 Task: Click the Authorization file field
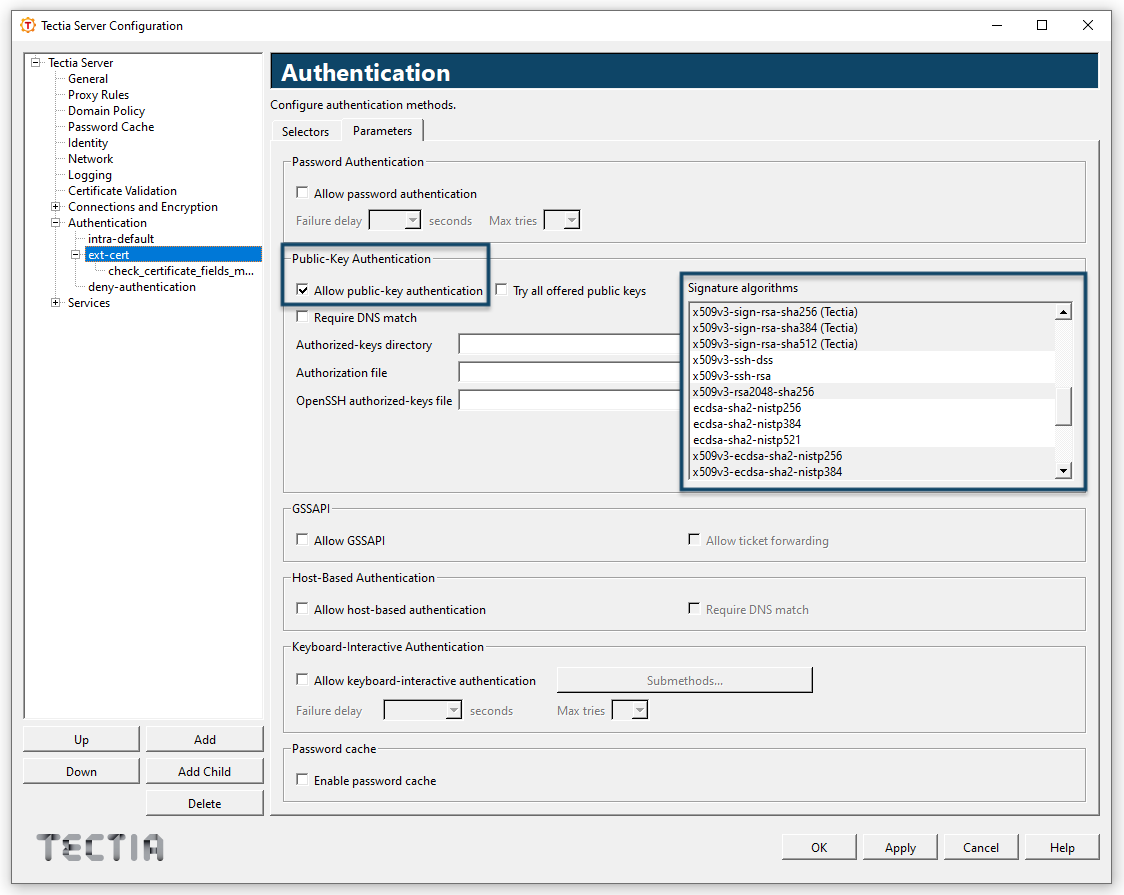570,373
